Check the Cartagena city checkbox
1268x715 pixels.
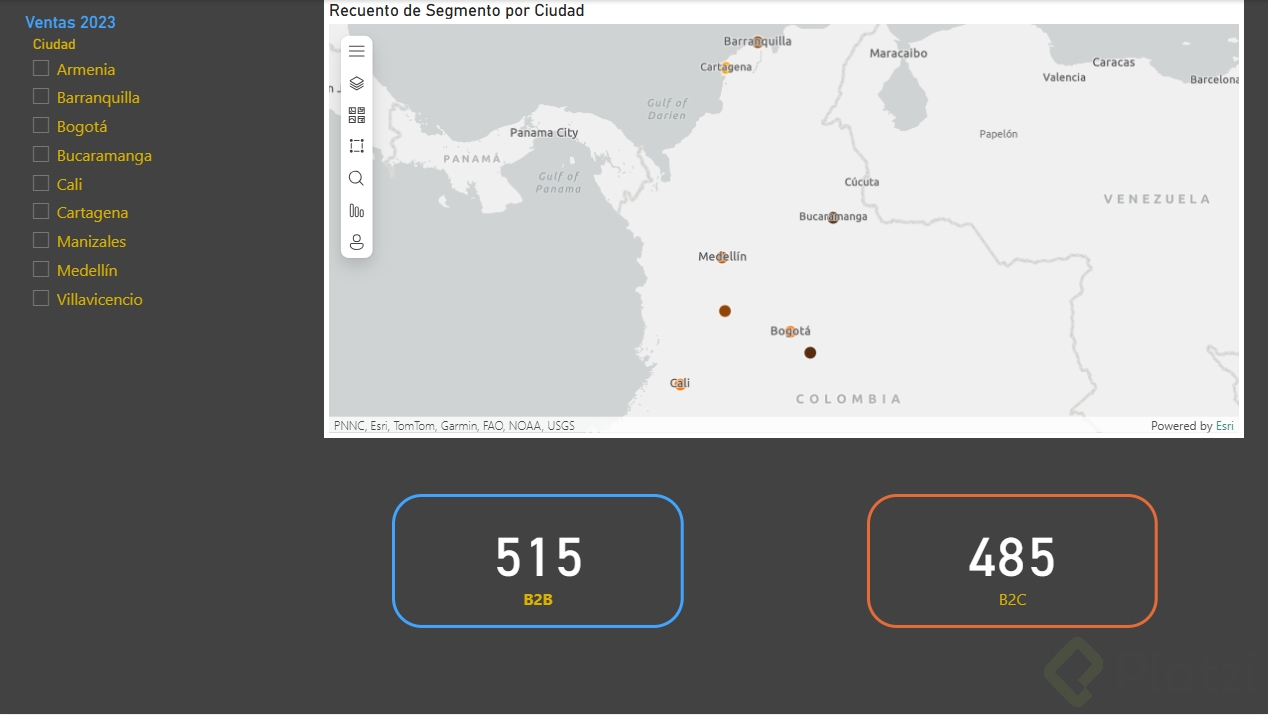pyautogui.click(x=41, y=211)
